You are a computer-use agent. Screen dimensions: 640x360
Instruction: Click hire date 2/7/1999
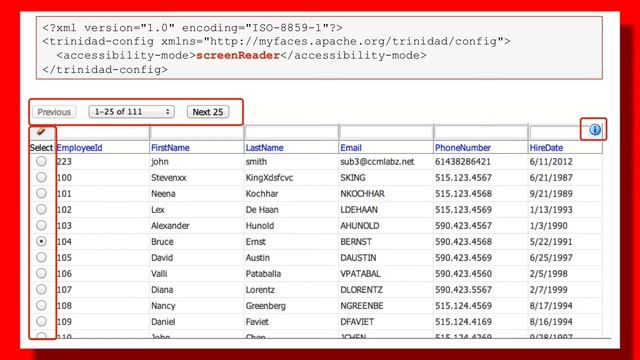click(549, 290)
